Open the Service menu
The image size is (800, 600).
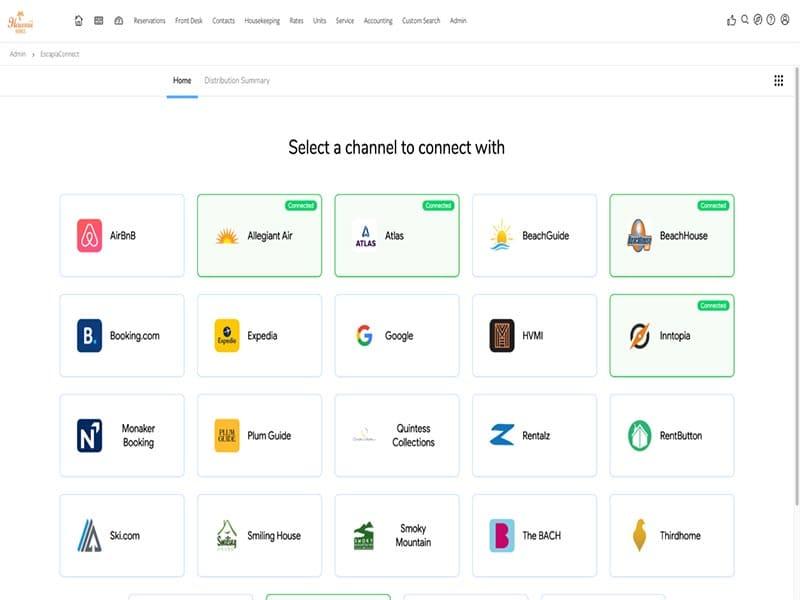pos(345,21)
